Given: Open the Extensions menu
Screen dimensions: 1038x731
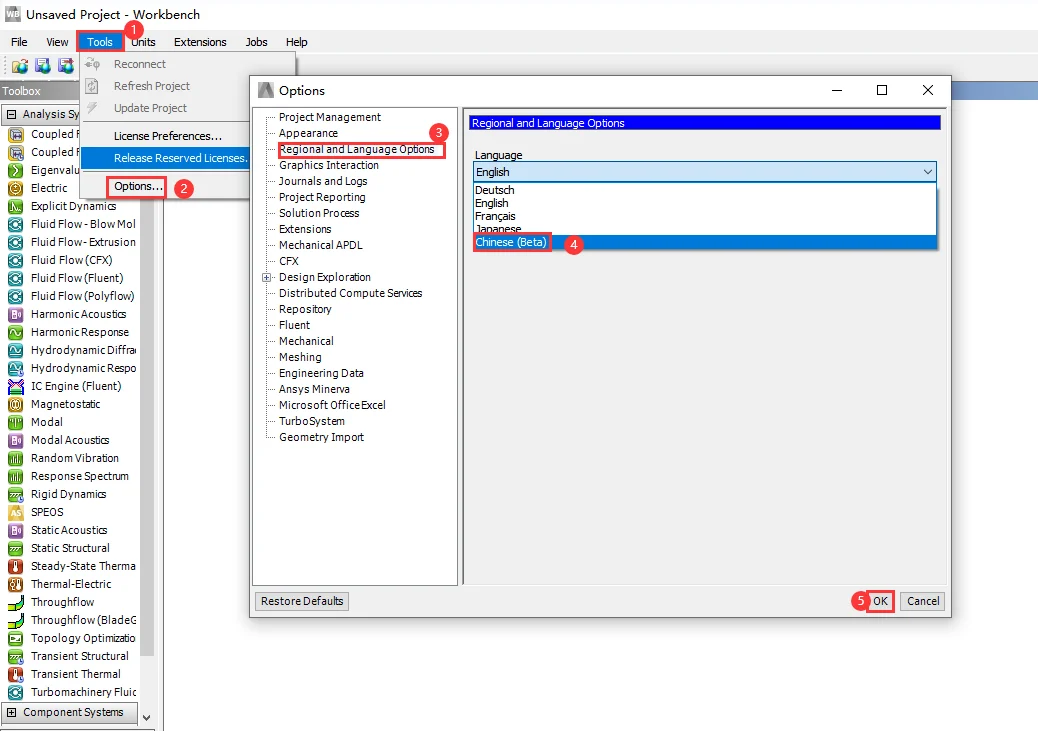Looking at the screenshot, I should (200, 42).
